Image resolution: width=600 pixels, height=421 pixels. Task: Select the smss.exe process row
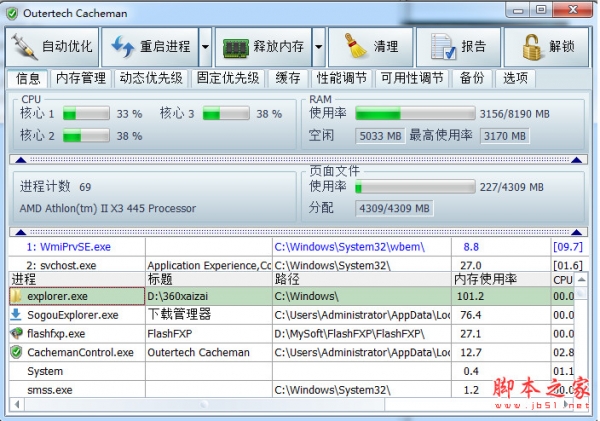click(x=291, y=390)
